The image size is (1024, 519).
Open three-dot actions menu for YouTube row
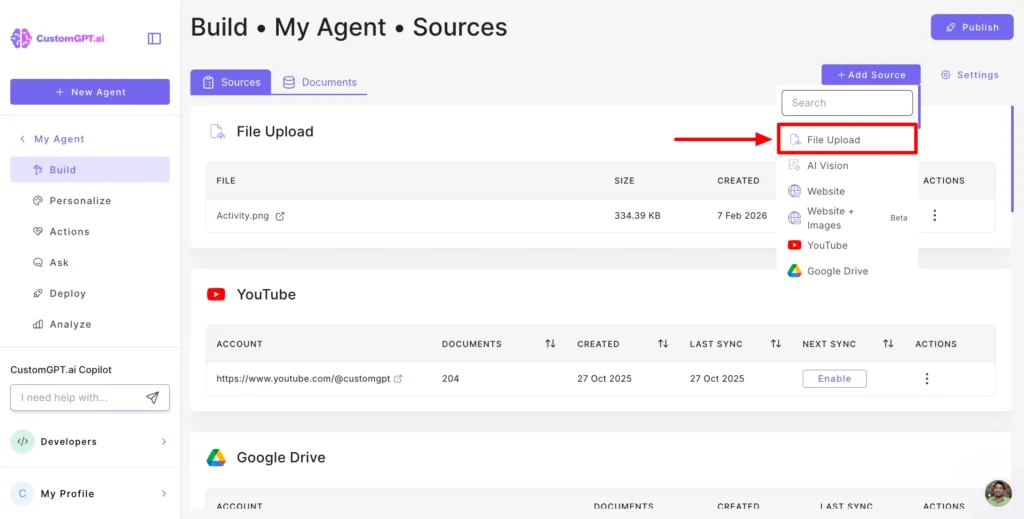[927, 379]
